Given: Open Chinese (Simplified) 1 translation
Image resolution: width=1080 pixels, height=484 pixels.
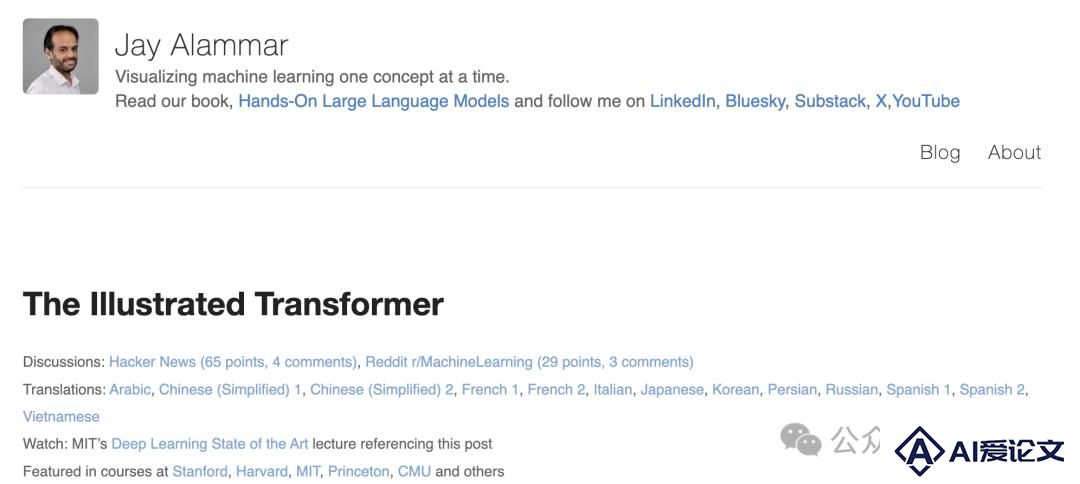Looking at the screenshot, I should tap(230, 390).
